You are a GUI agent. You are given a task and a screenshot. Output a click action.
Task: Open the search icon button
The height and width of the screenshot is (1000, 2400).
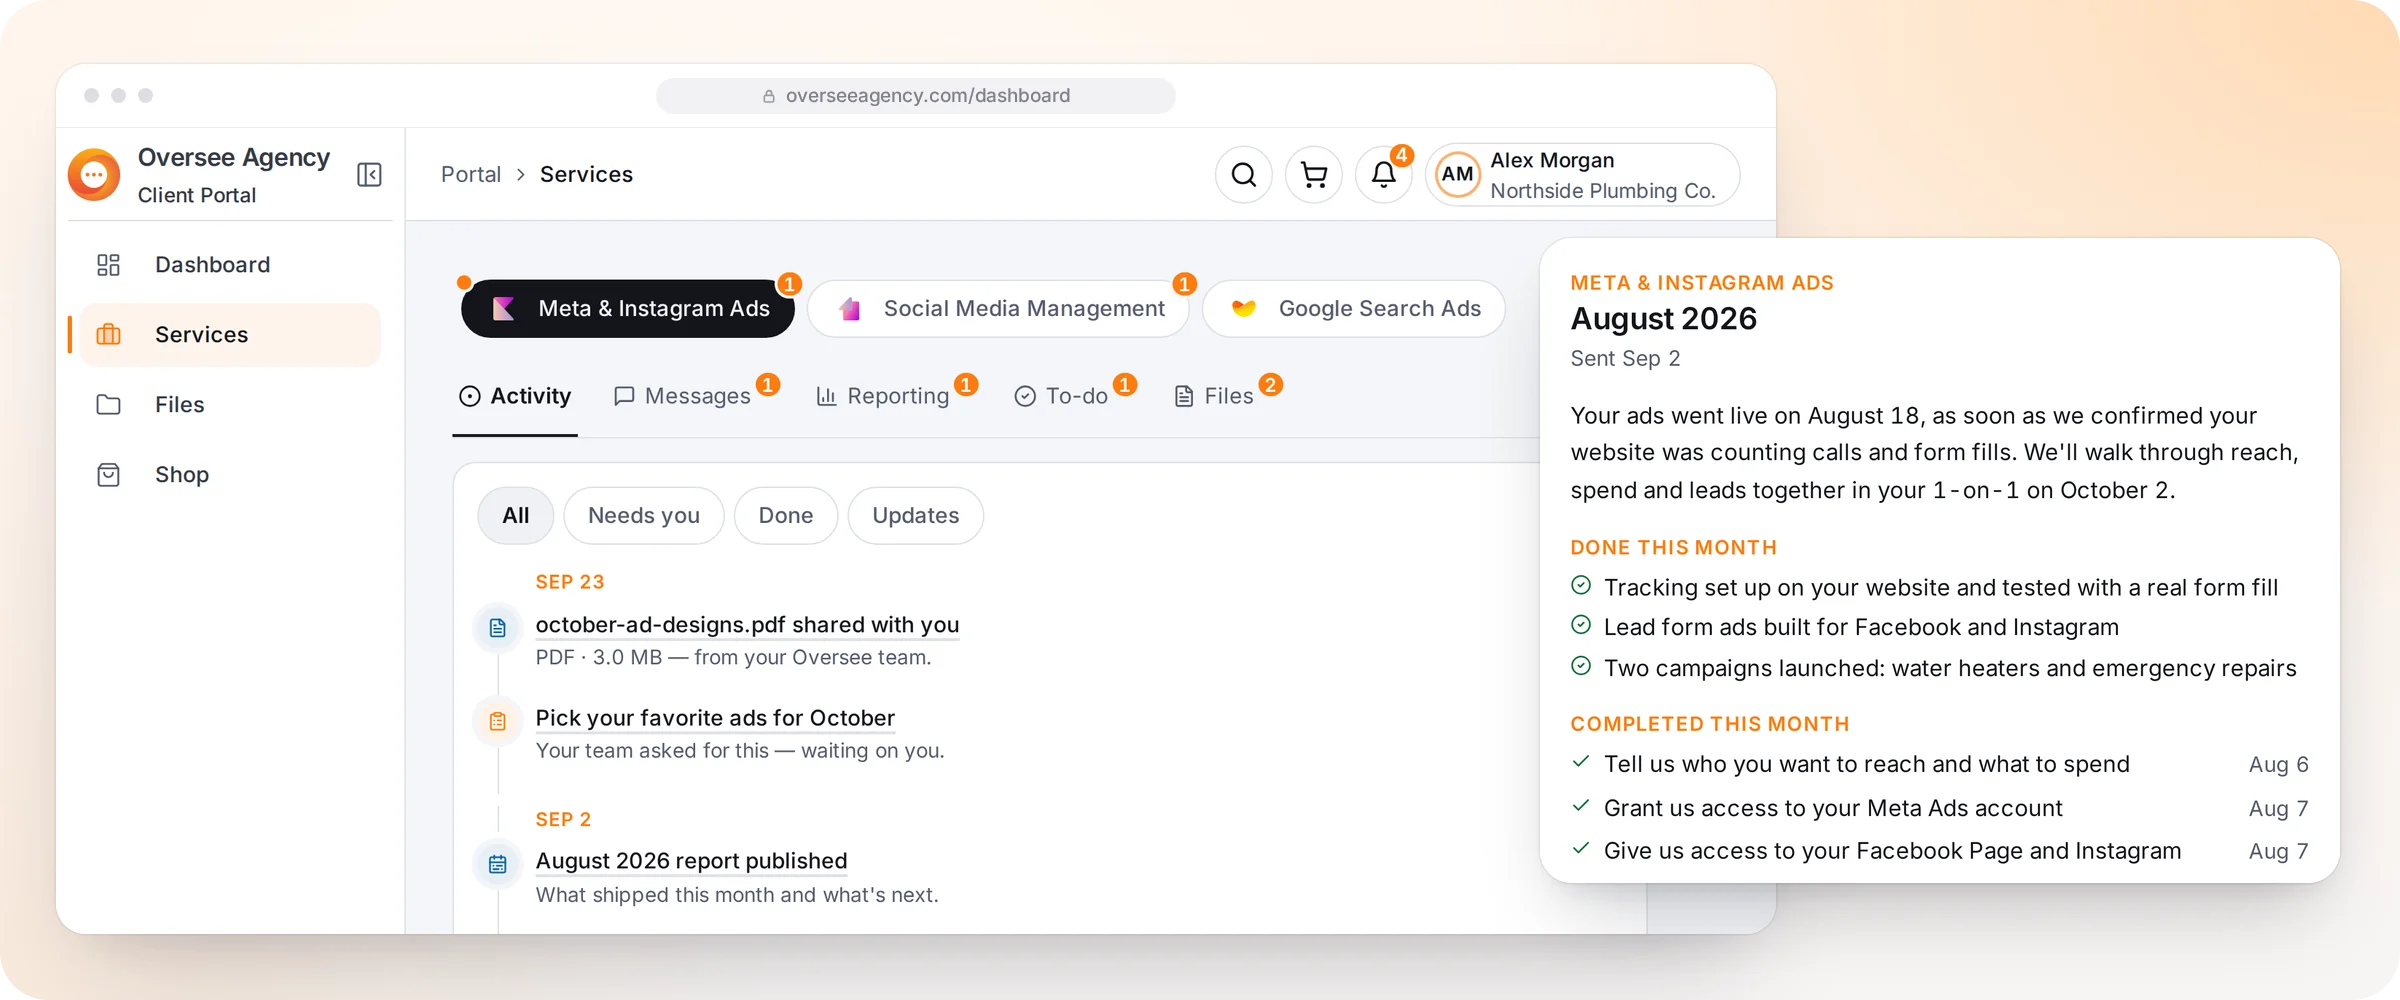pyautogui.click(x=1244, y=175)
